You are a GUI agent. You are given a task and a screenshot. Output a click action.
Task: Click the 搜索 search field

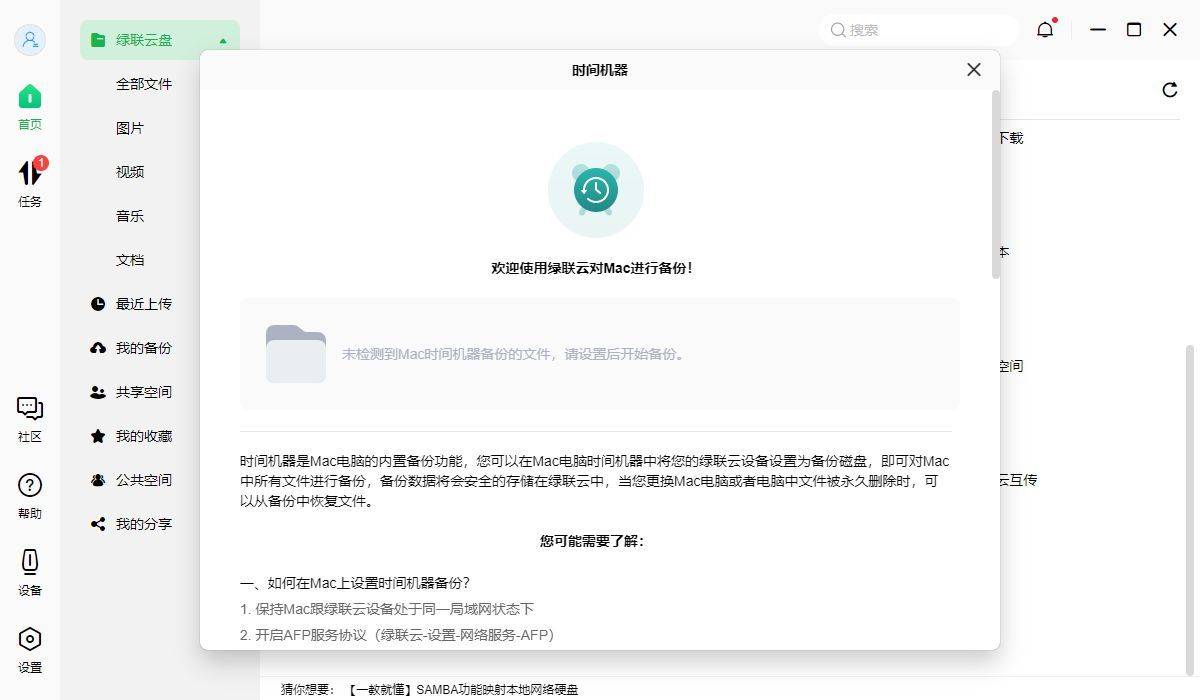click(918, 30)
